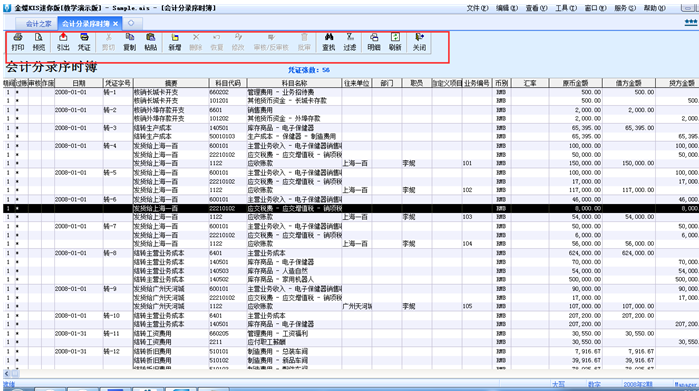Click account code 660202

click(x=218, y=92)
